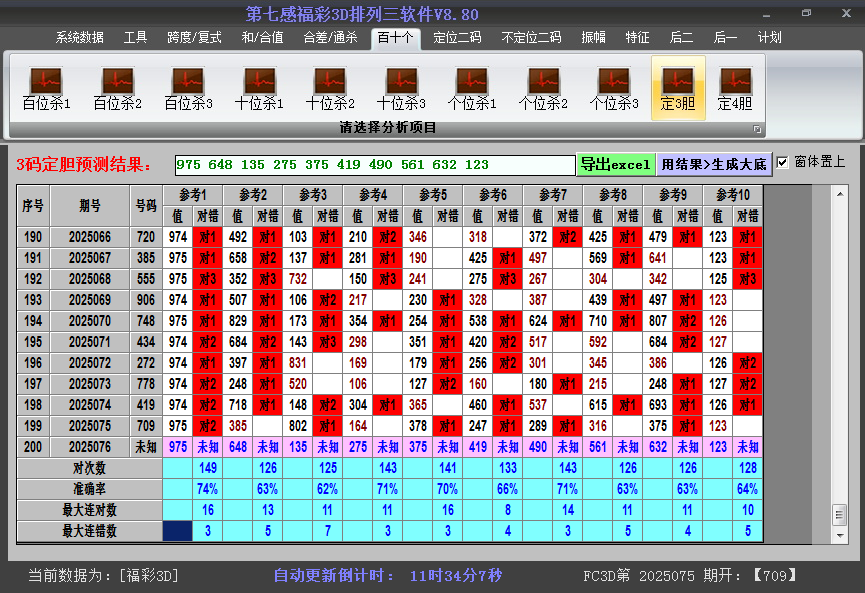This screenshot has width=865, height=593.
Task: Click the 导出excel button
Action: point(616,164)
